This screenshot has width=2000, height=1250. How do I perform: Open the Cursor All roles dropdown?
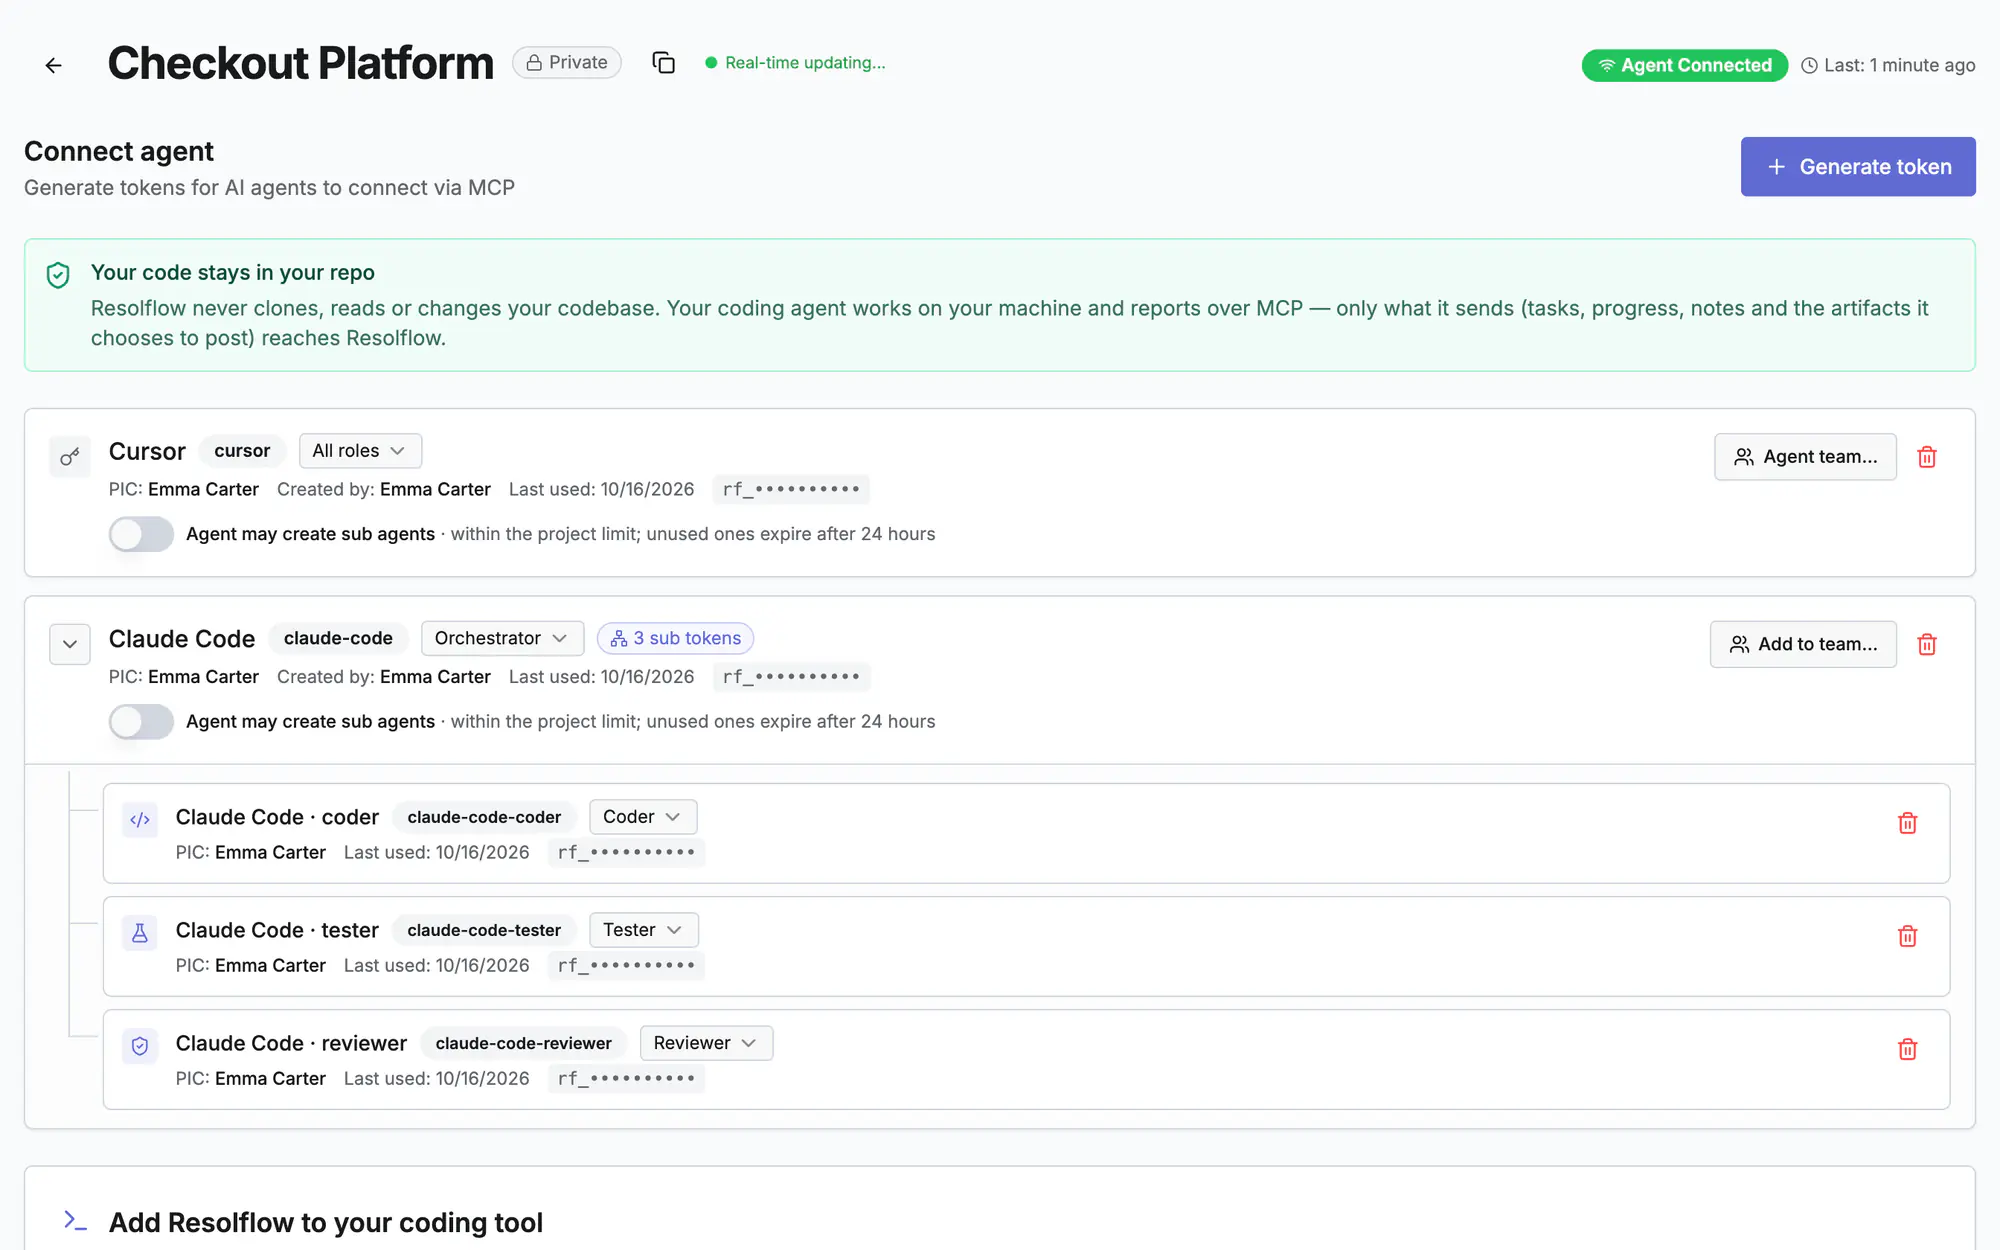360,451
